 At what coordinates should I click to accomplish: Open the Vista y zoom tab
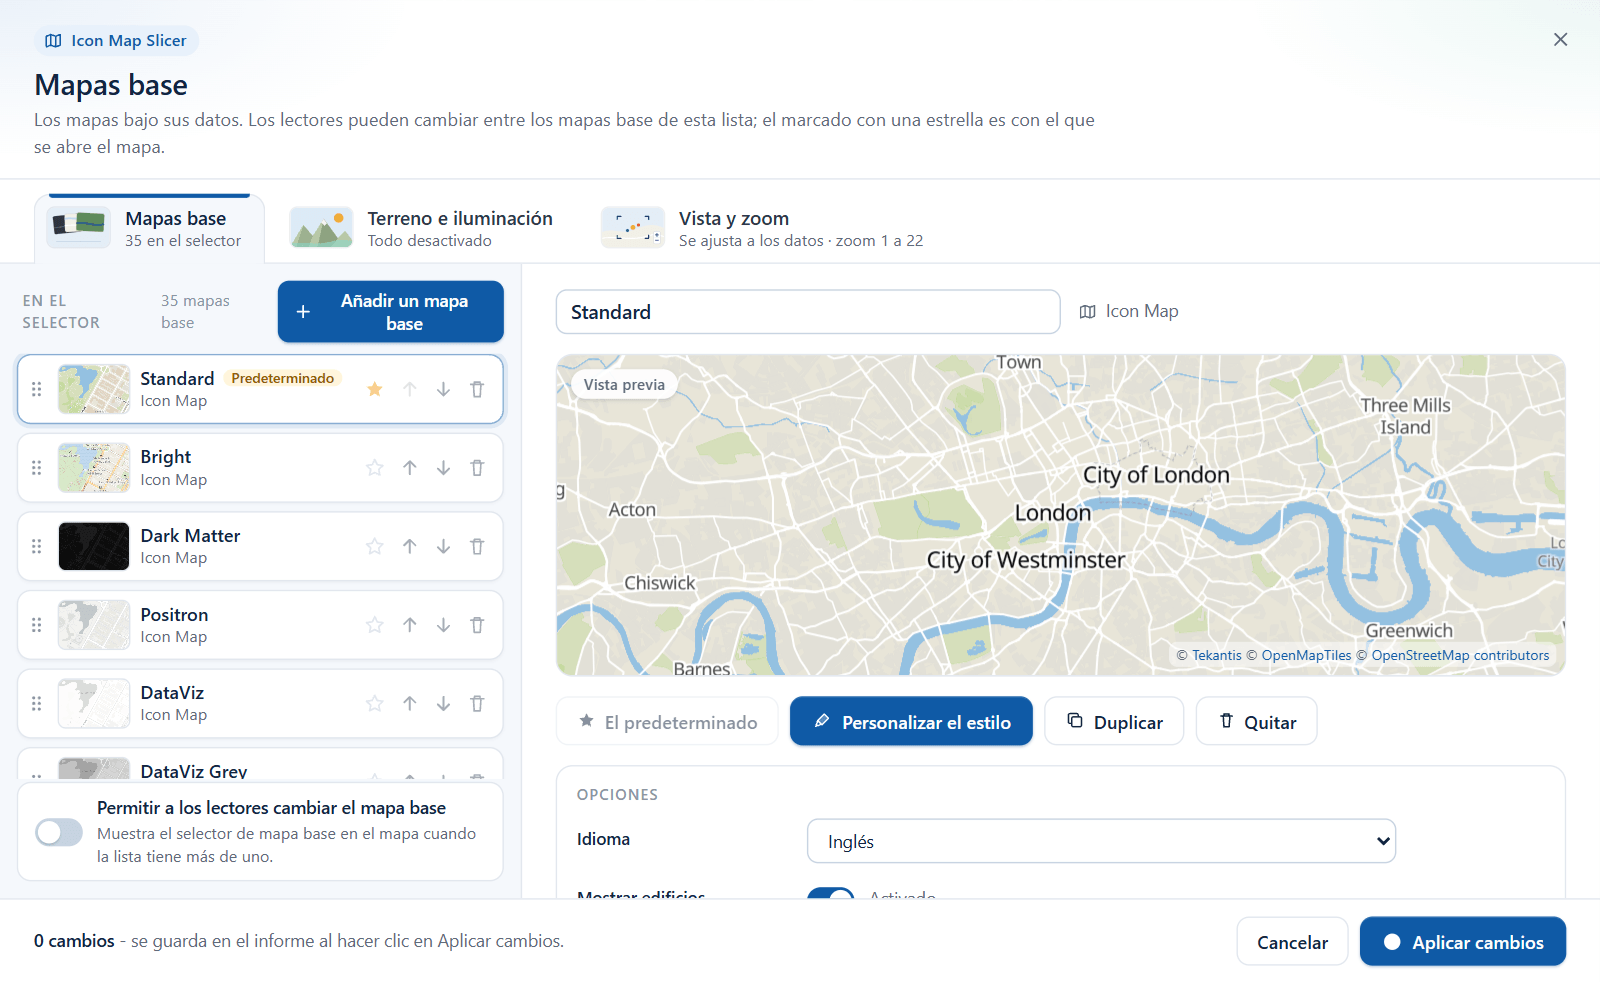coord(762,228)
